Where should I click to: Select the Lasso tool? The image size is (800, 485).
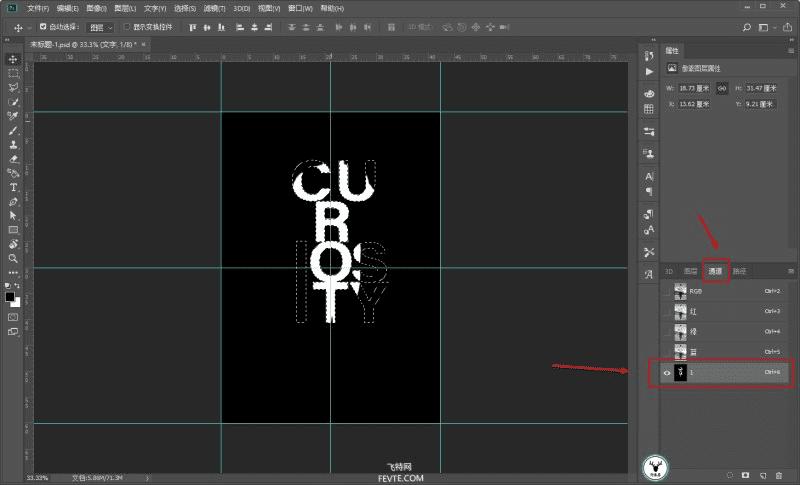tap(13, 88)
